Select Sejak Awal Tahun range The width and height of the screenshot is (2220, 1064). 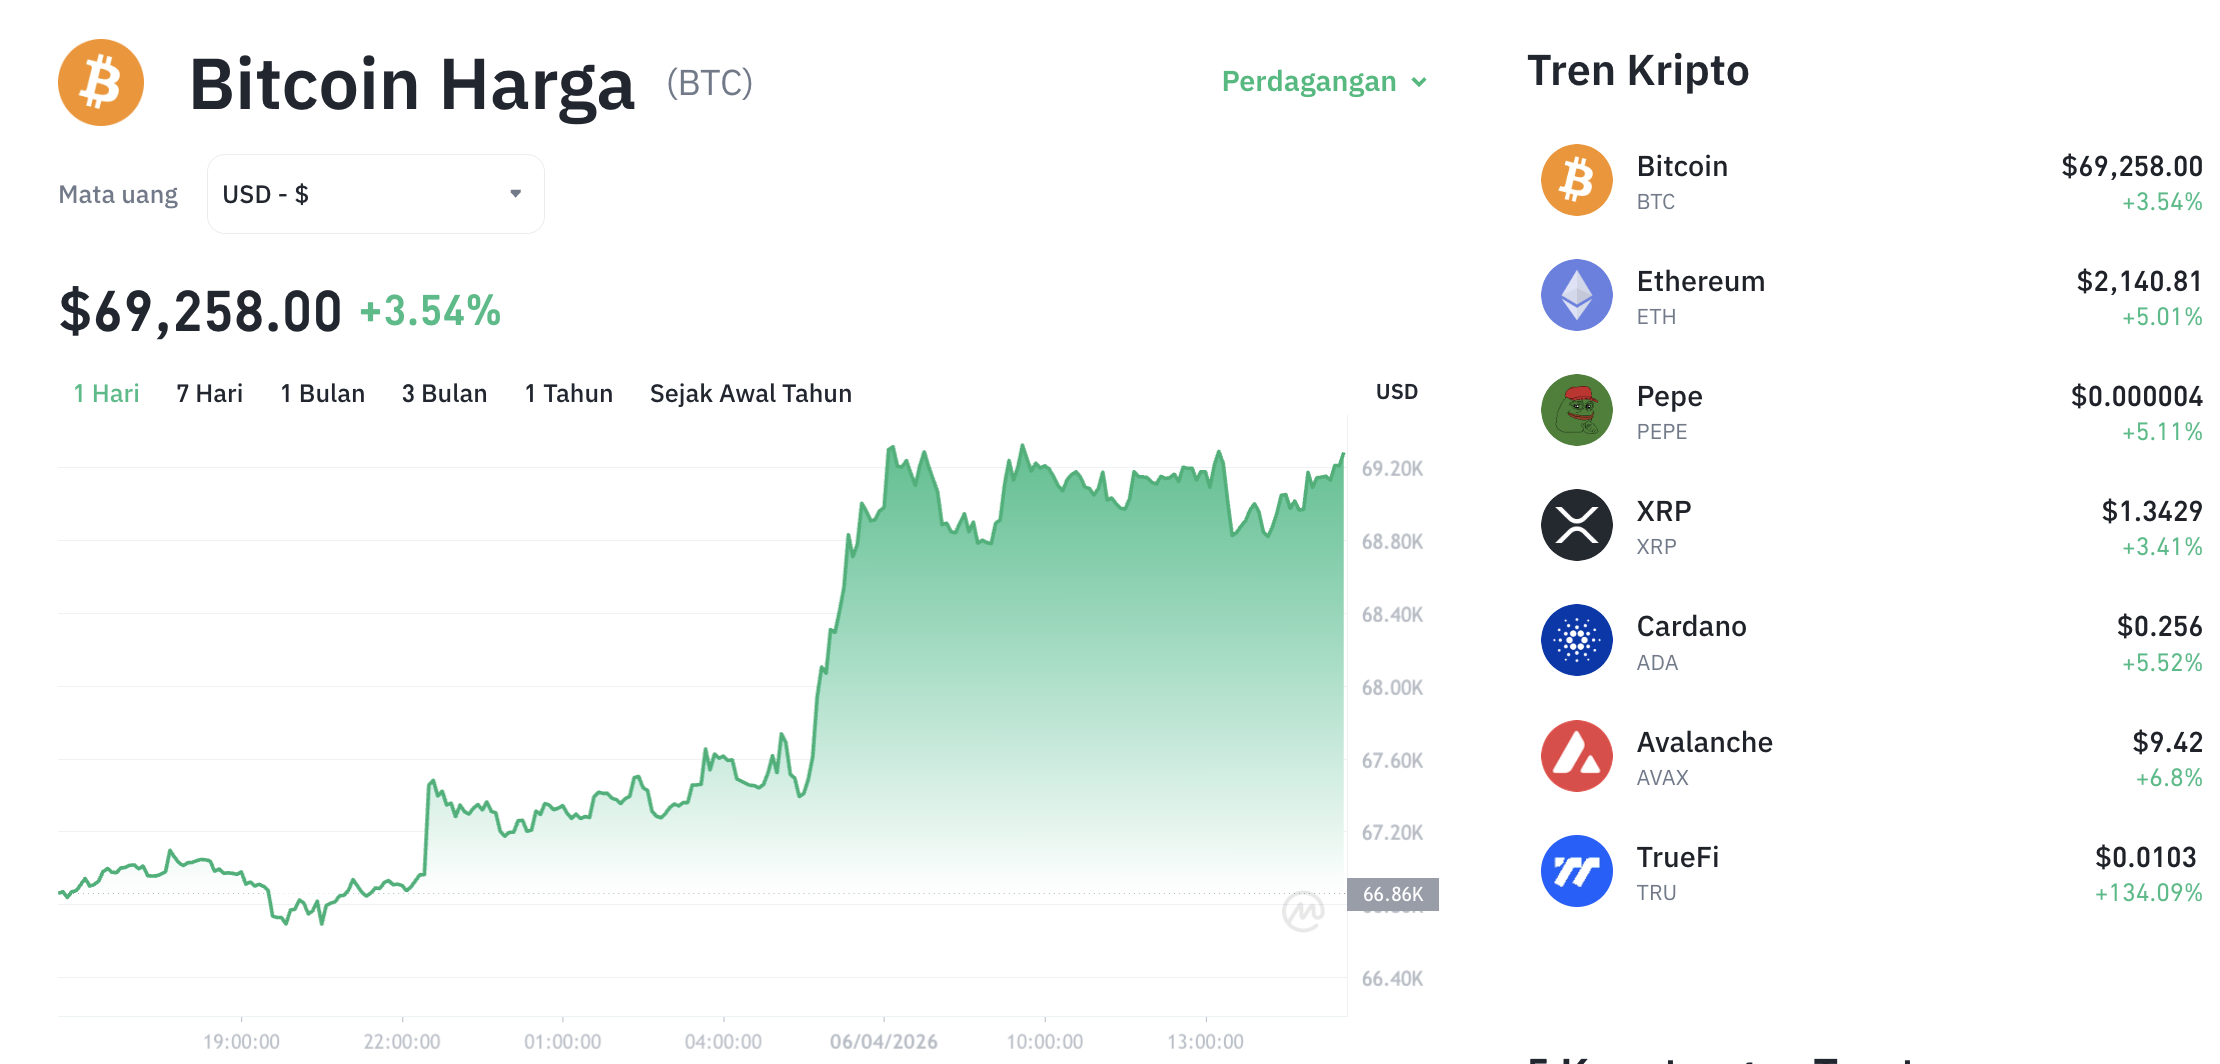coord(750,393)
